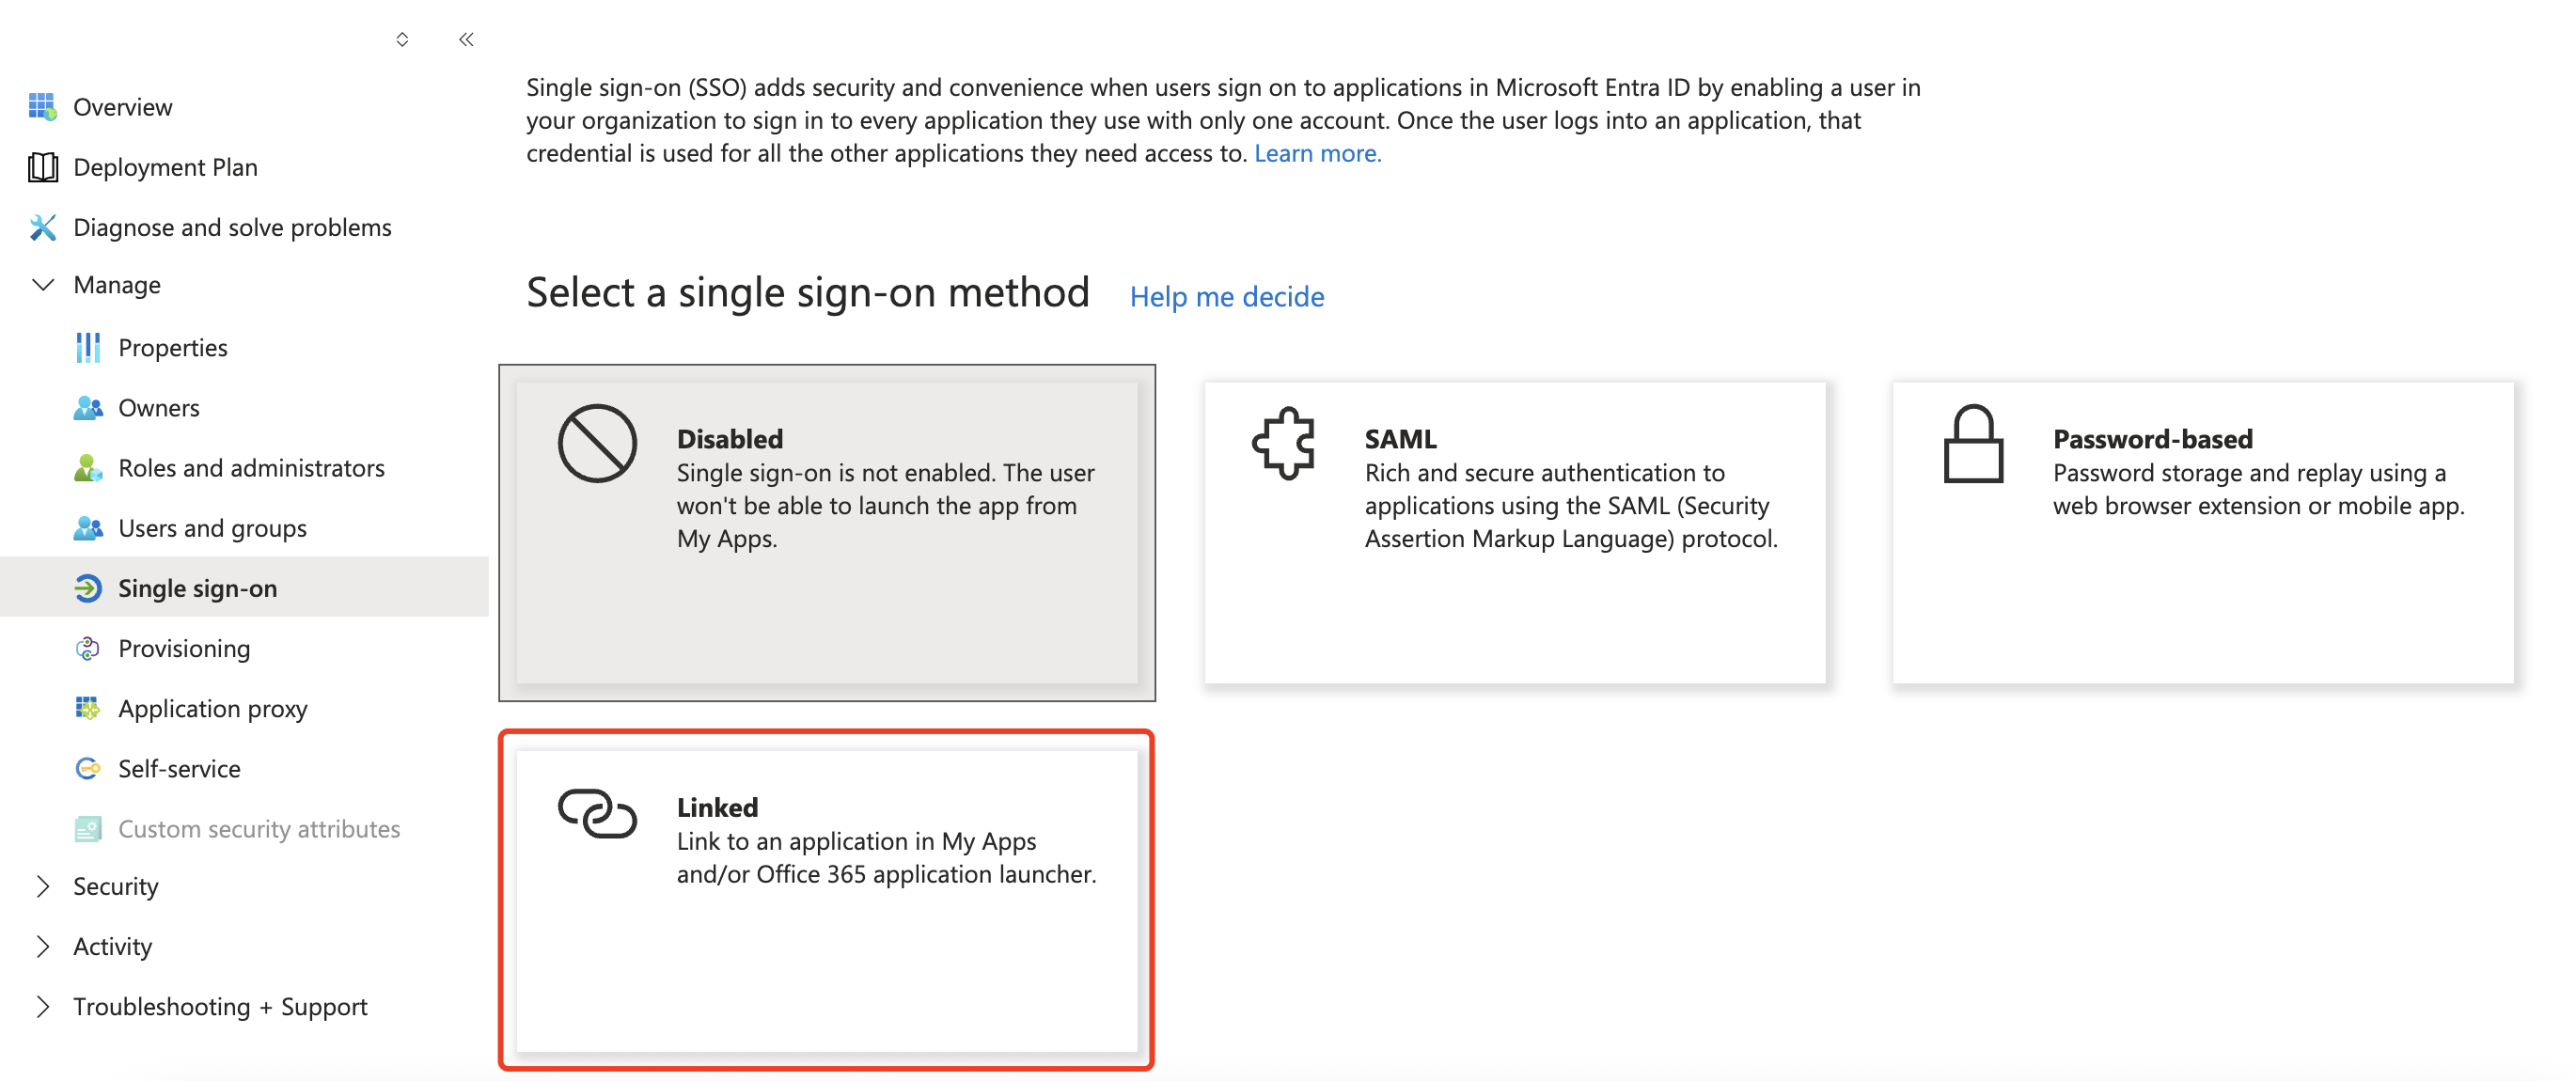Open the Owners menu item
Image resolution: width=2576 pixels, height=1081 pixels.
[158, 408]
